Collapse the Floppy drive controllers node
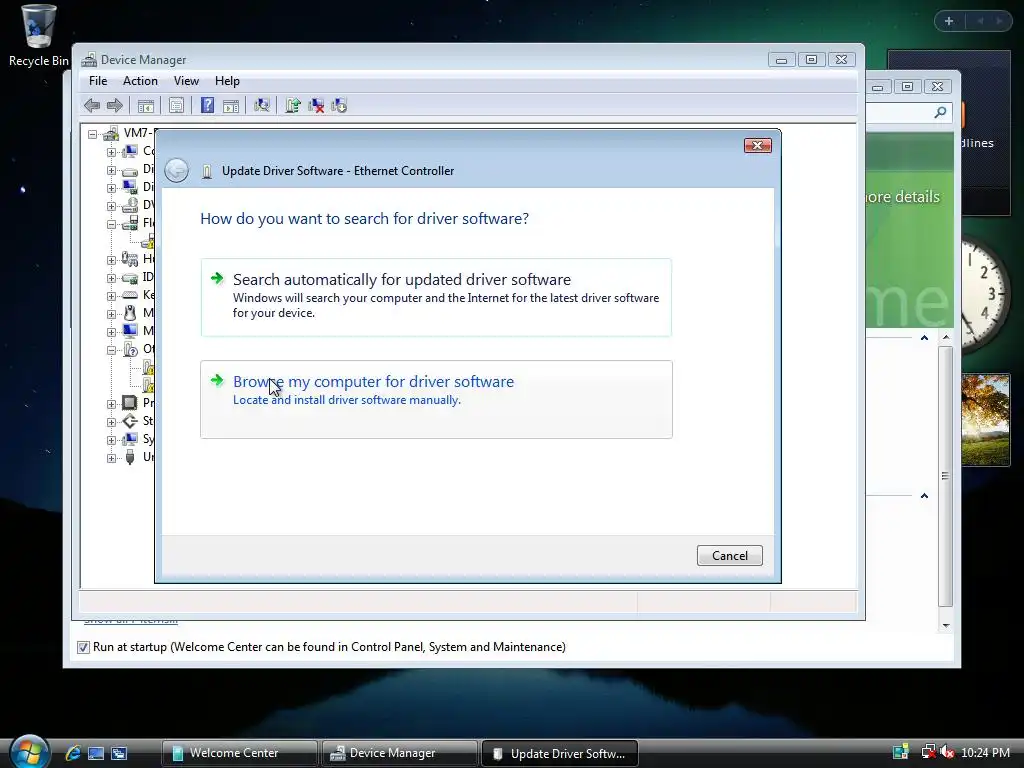 tap(111, 224)
